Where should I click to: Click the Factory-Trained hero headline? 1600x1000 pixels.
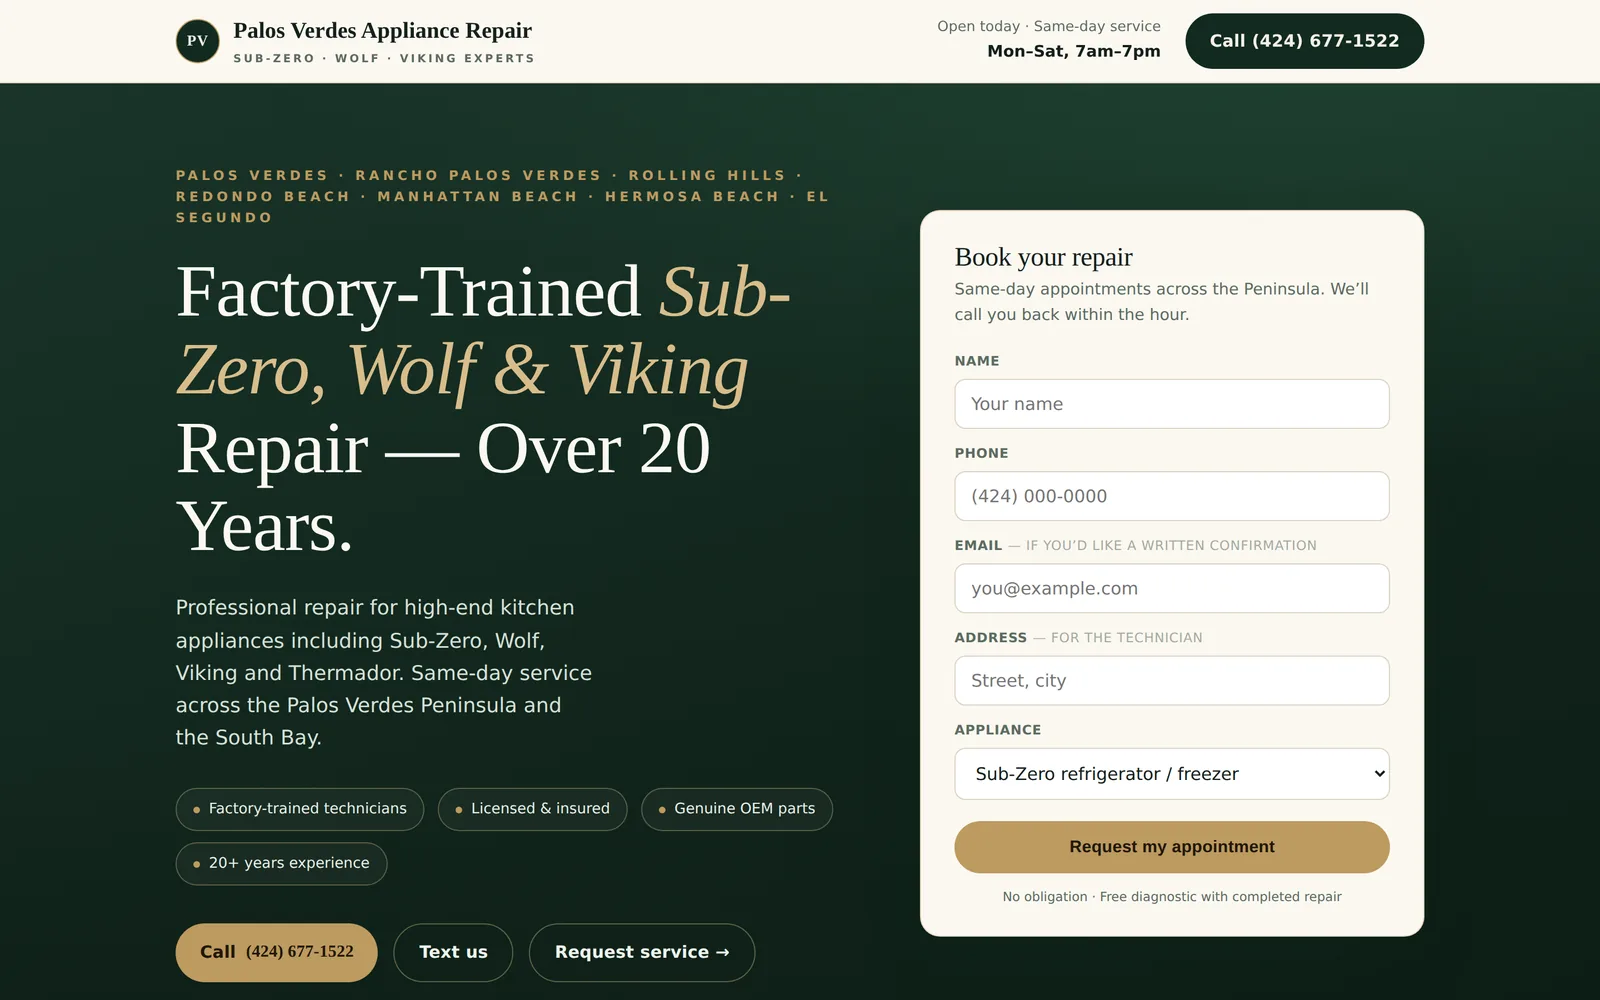[483, 408]
